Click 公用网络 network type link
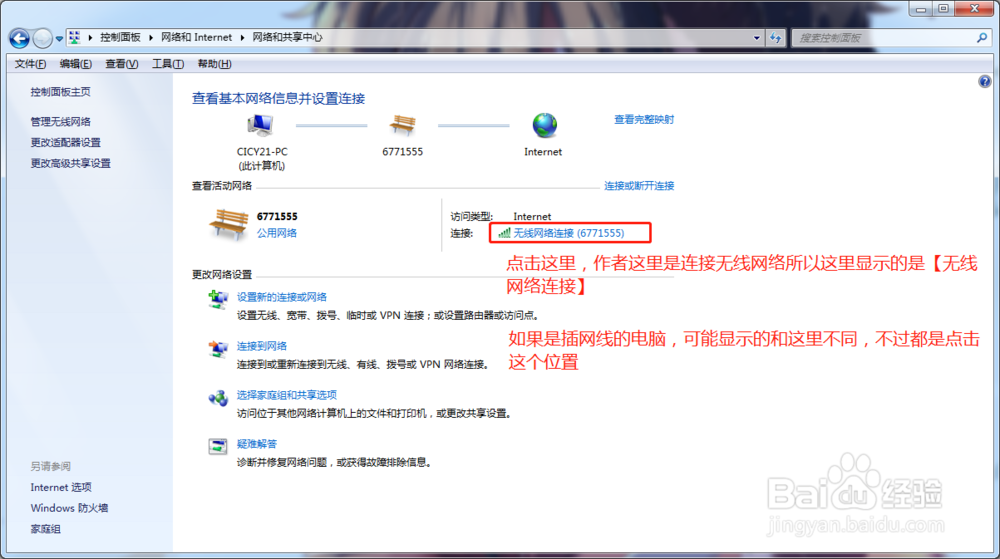The width and height of the screenshot is (1000, 559). [x=277, y=233]
